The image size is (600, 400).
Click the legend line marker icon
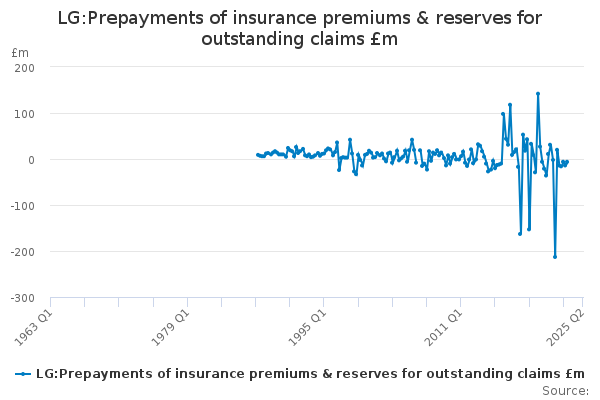point(22,374)
